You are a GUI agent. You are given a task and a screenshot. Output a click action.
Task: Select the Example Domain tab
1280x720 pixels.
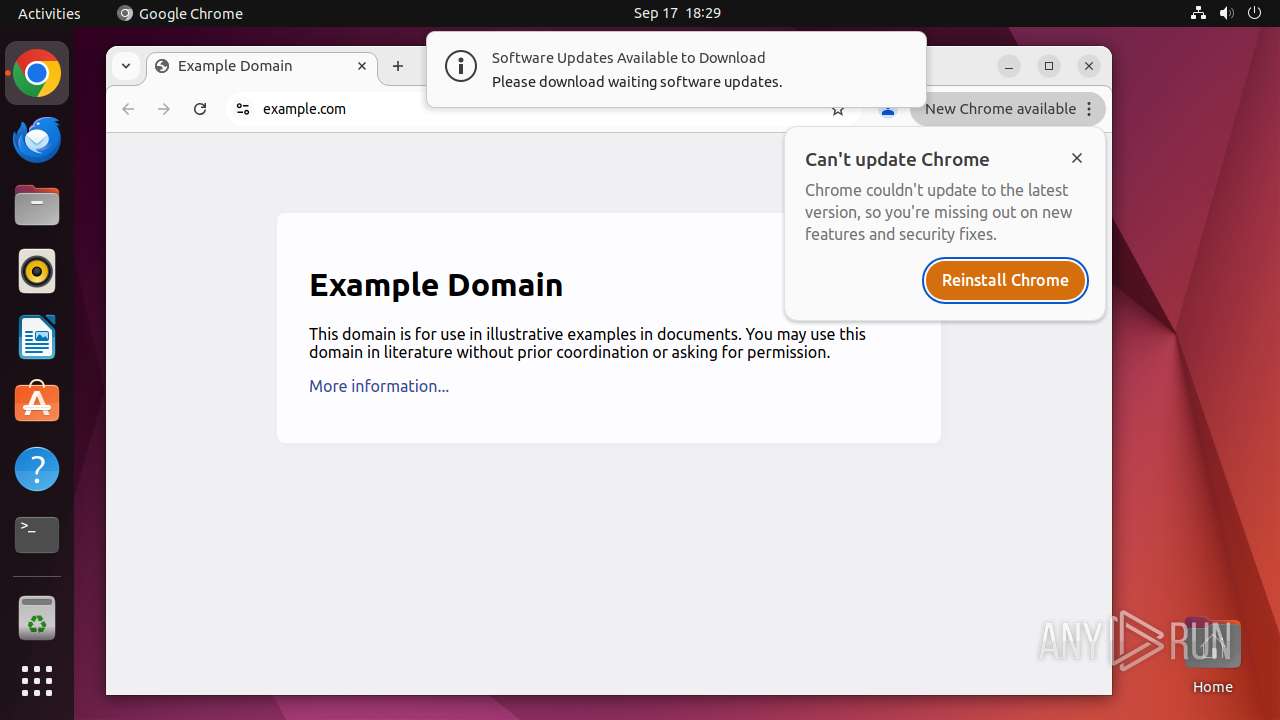[x=262, y=66]
